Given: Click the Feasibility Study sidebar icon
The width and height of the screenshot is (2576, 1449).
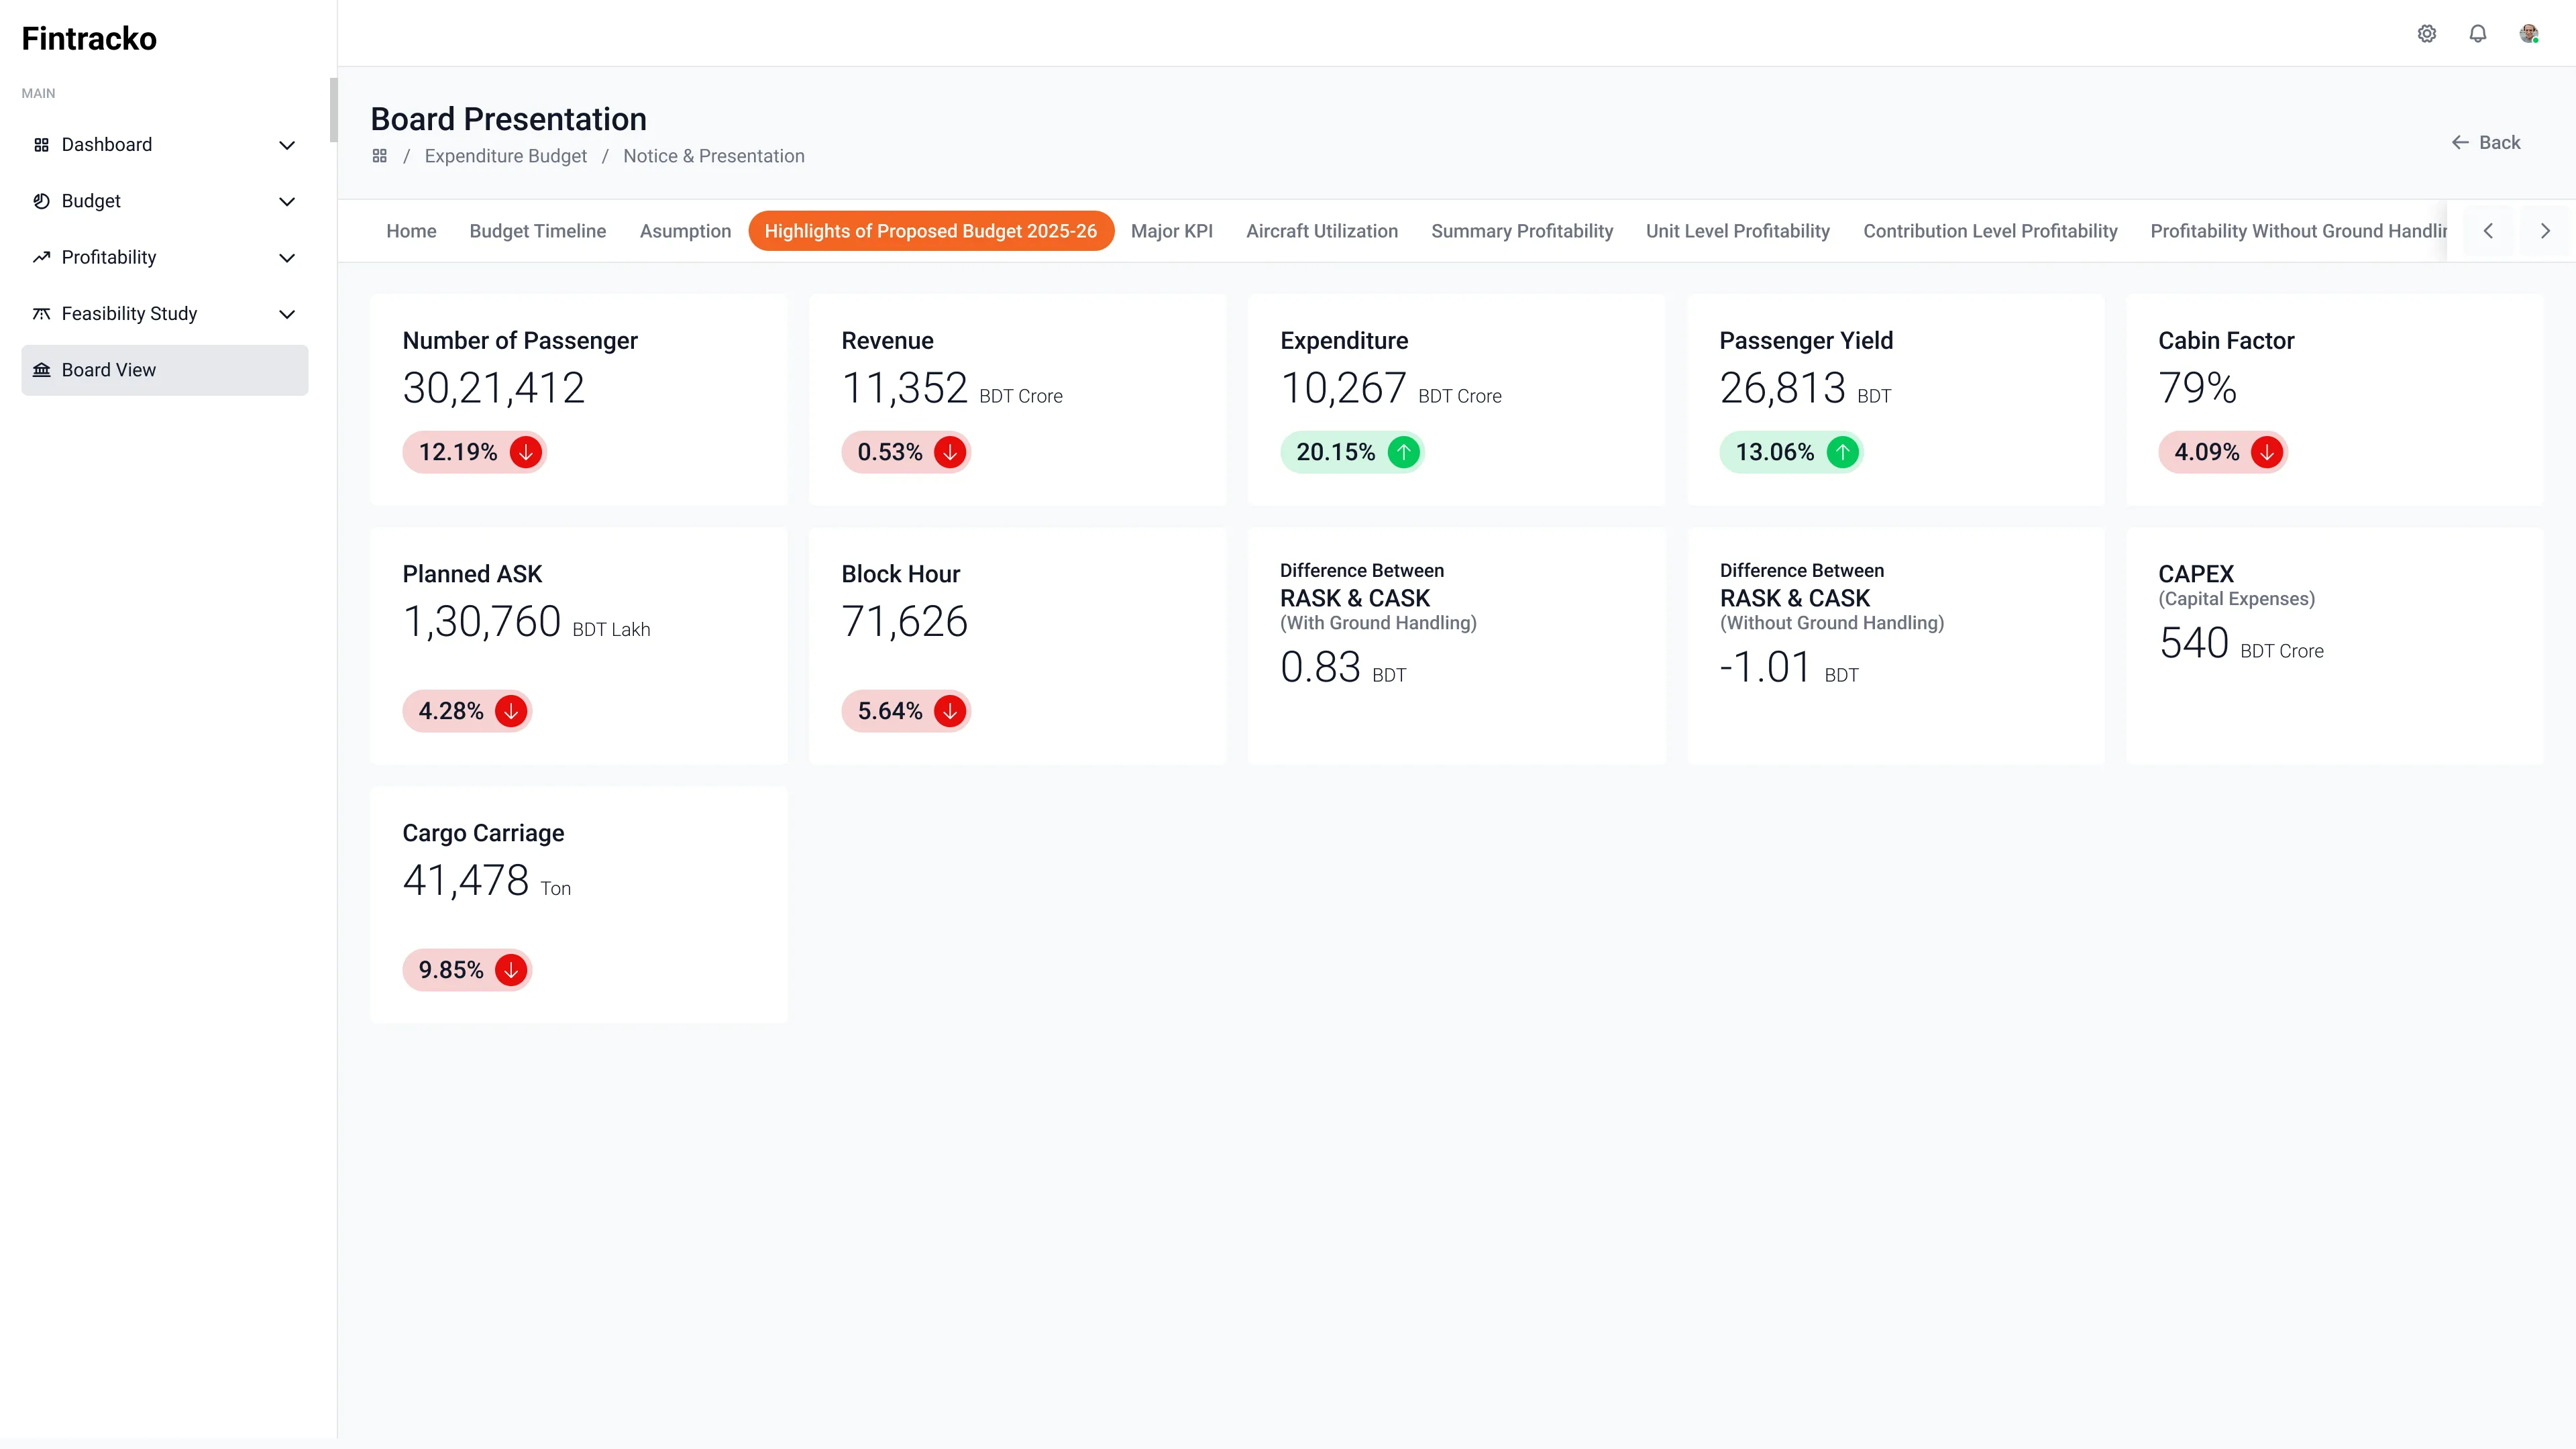Looking at the screenshot, I should point(41,314).
